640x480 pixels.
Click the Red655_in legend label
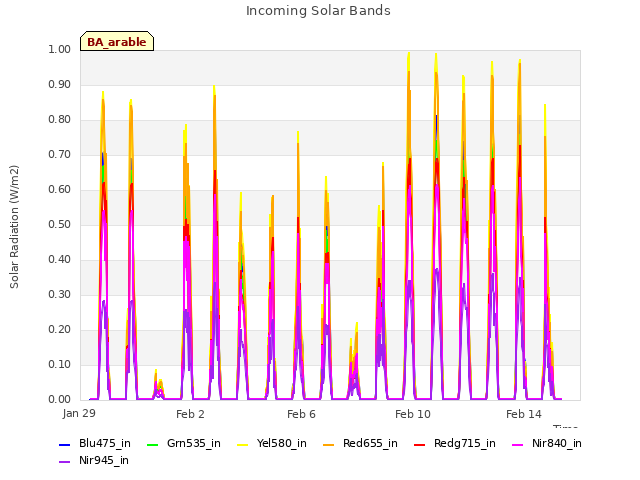tap(370, 443)
